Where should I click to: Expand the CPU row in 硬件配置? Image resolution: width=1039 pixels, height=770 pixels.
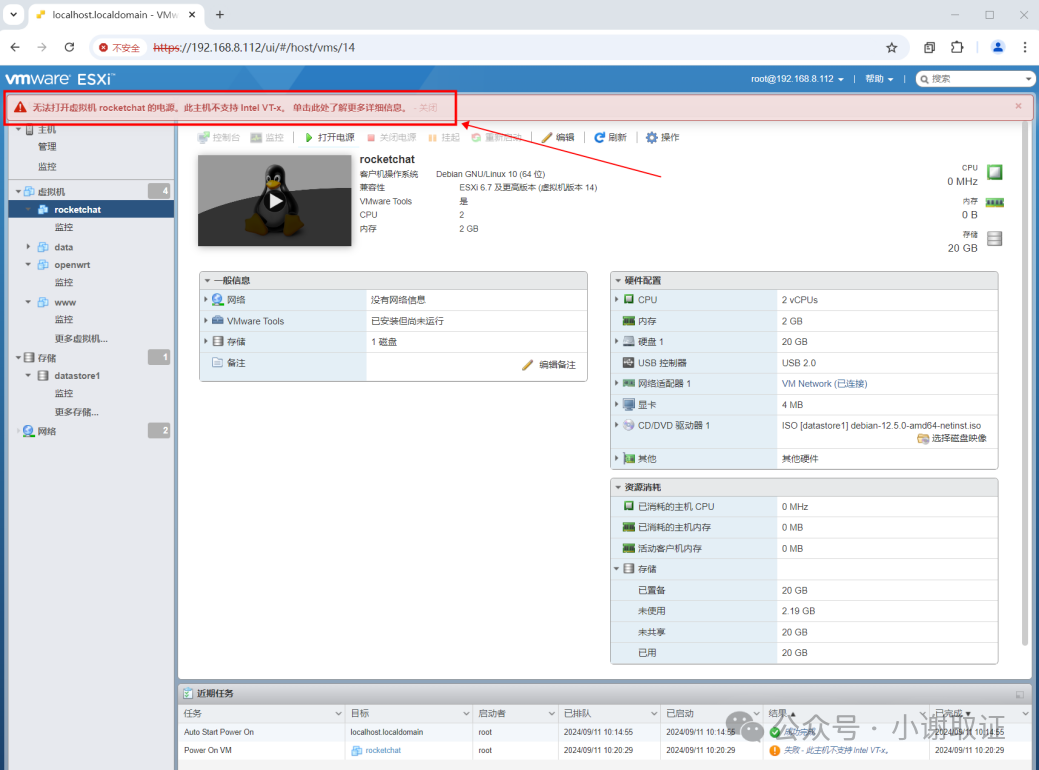[616, 300]
